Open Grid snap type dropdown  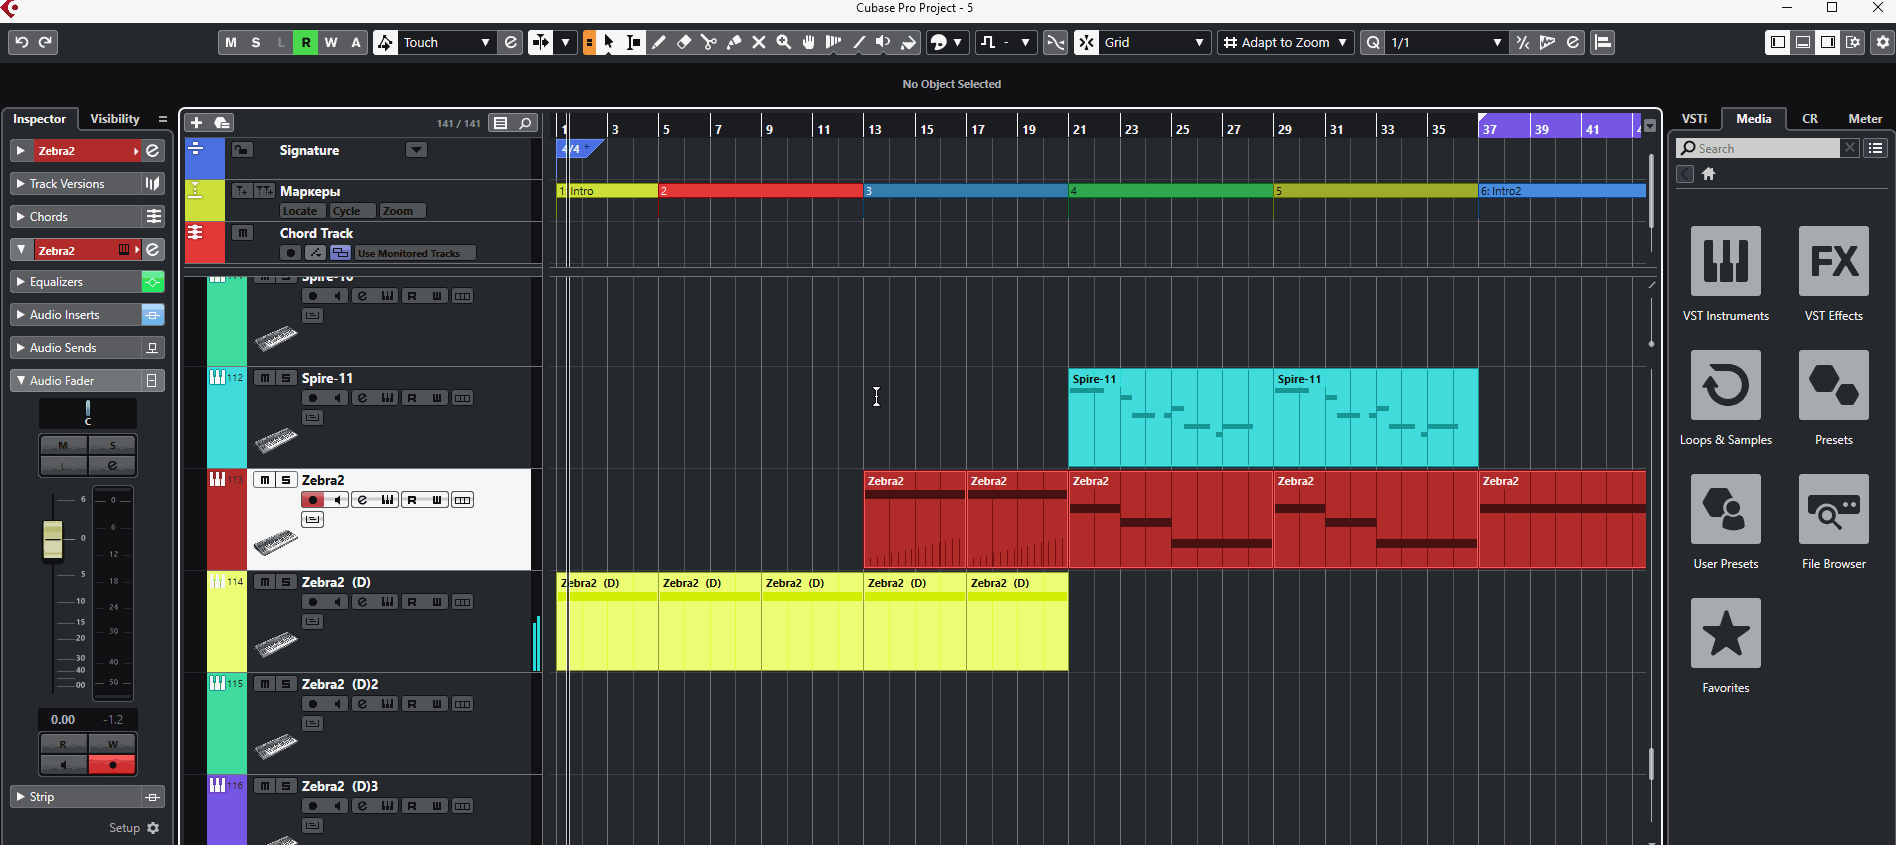coord(1155,42)
